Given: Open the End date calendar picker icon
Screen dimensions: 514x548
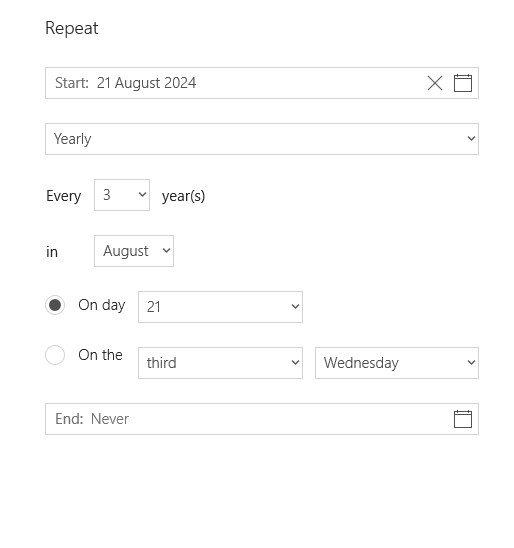Looking at the screenshot, I should pos(463,419).
